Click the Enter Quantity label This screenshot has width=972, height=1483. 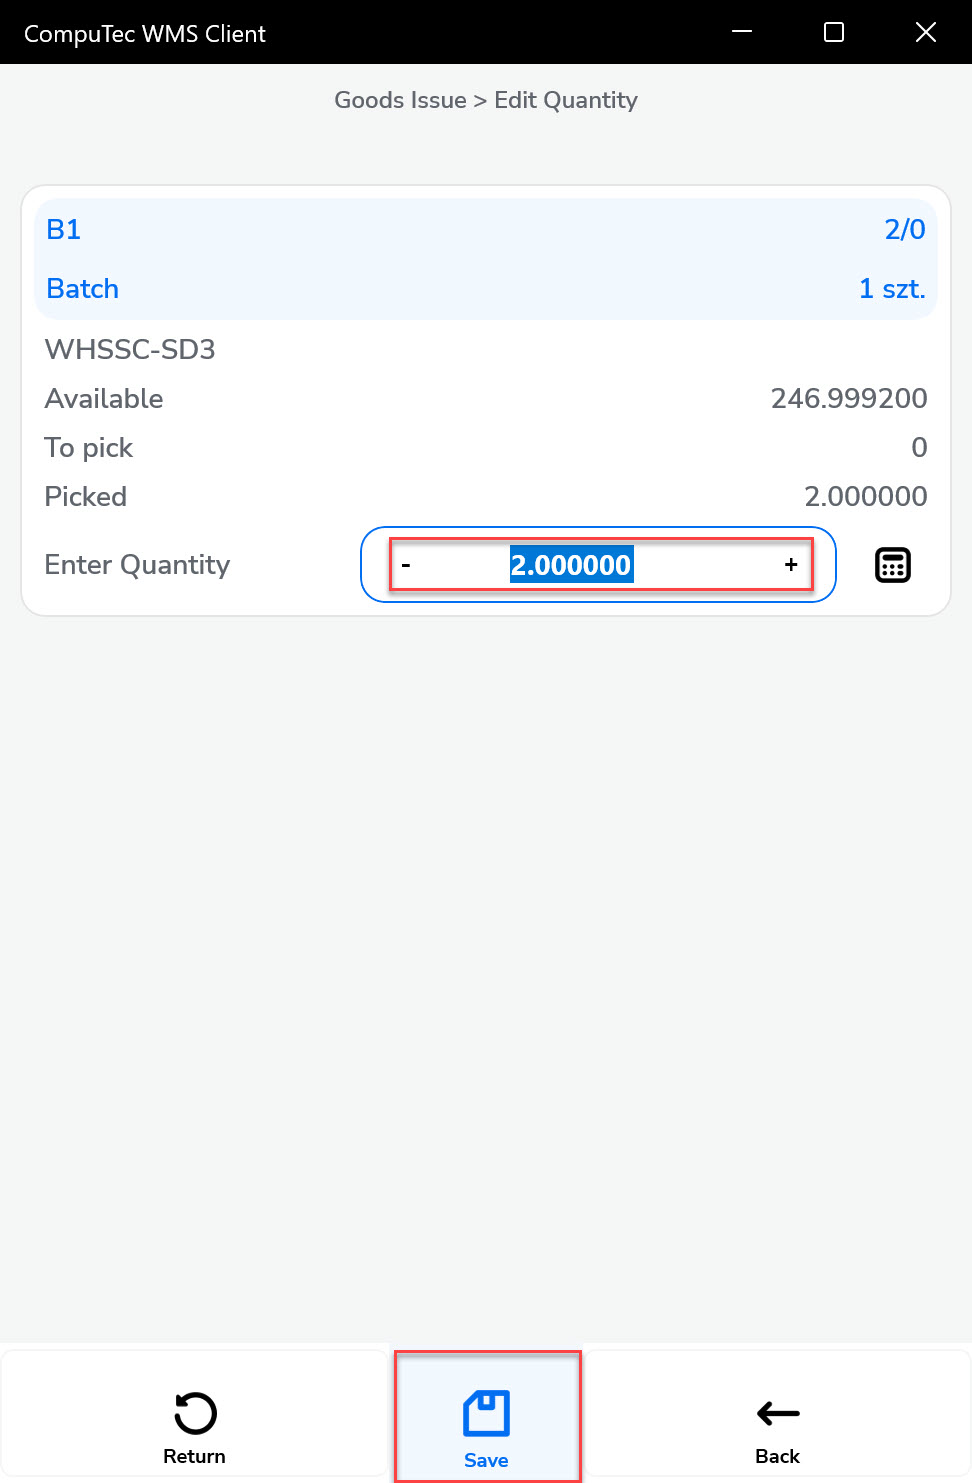coord(137,565)
